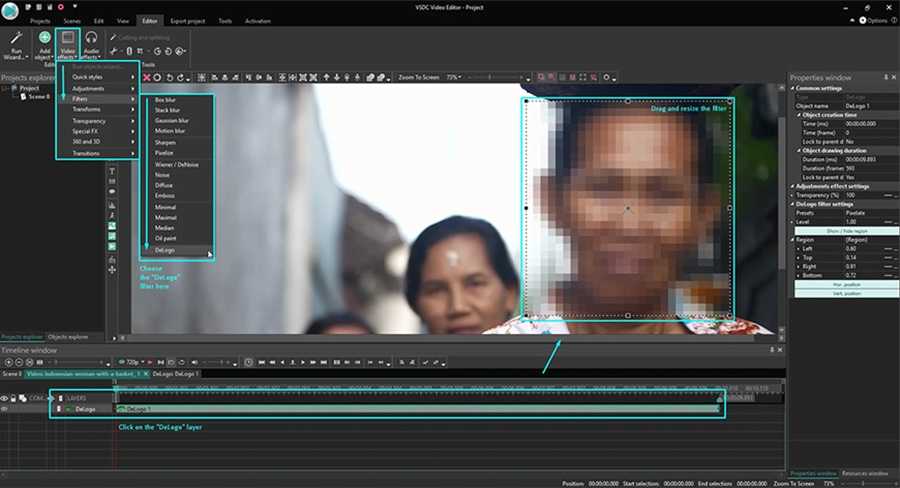
Task: Toggle the lock icon on top layer row
Action: (x=14, y=398)
